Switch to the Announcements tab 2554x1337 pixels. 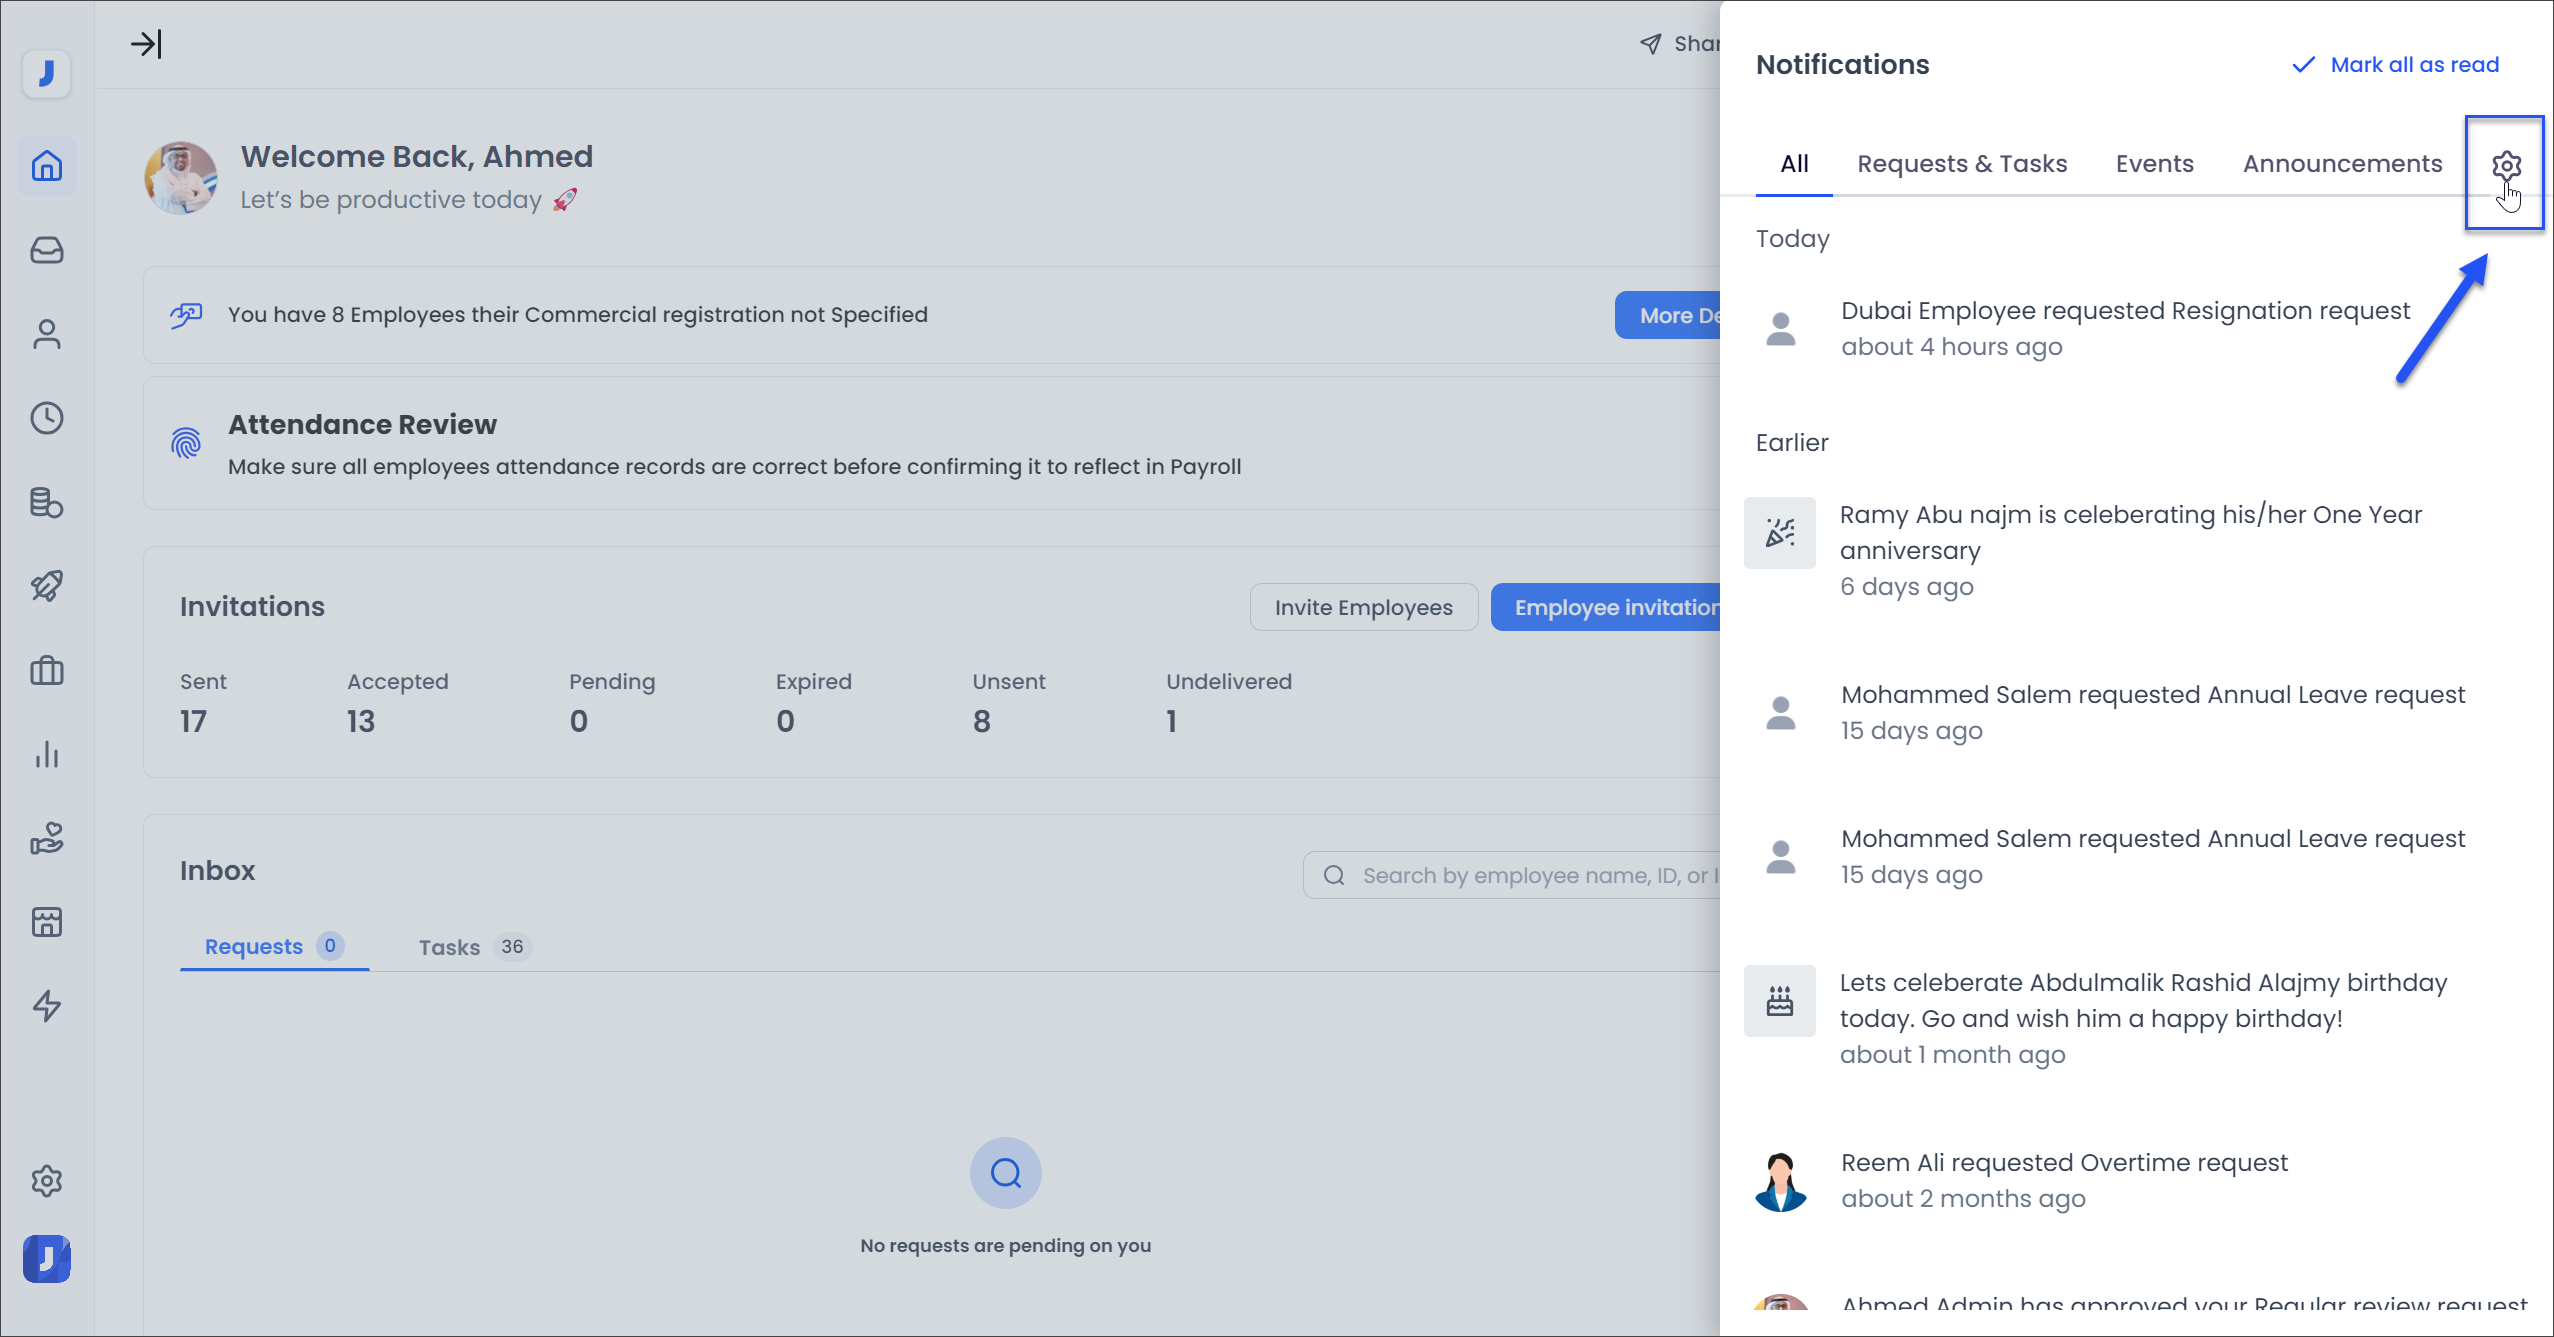click(x=2341, y=163)
